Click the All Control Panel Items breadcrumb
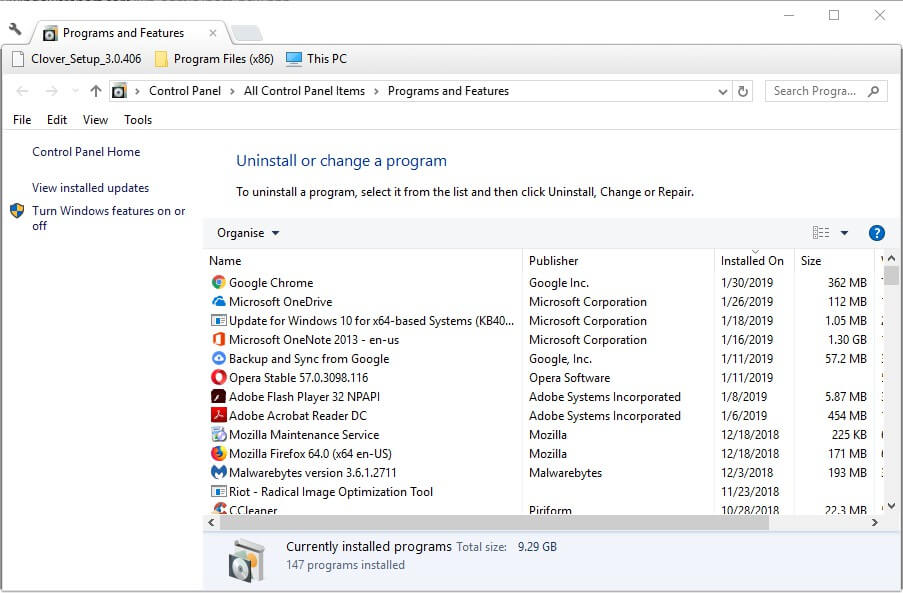 [x=304, y=91]
